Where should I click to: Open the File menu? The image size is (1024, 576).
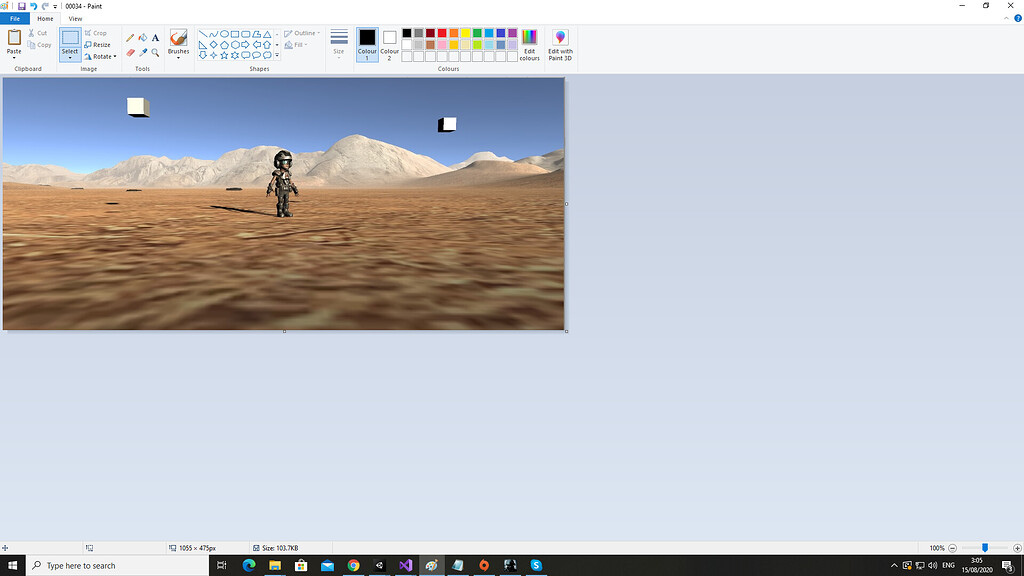point(14,18)
